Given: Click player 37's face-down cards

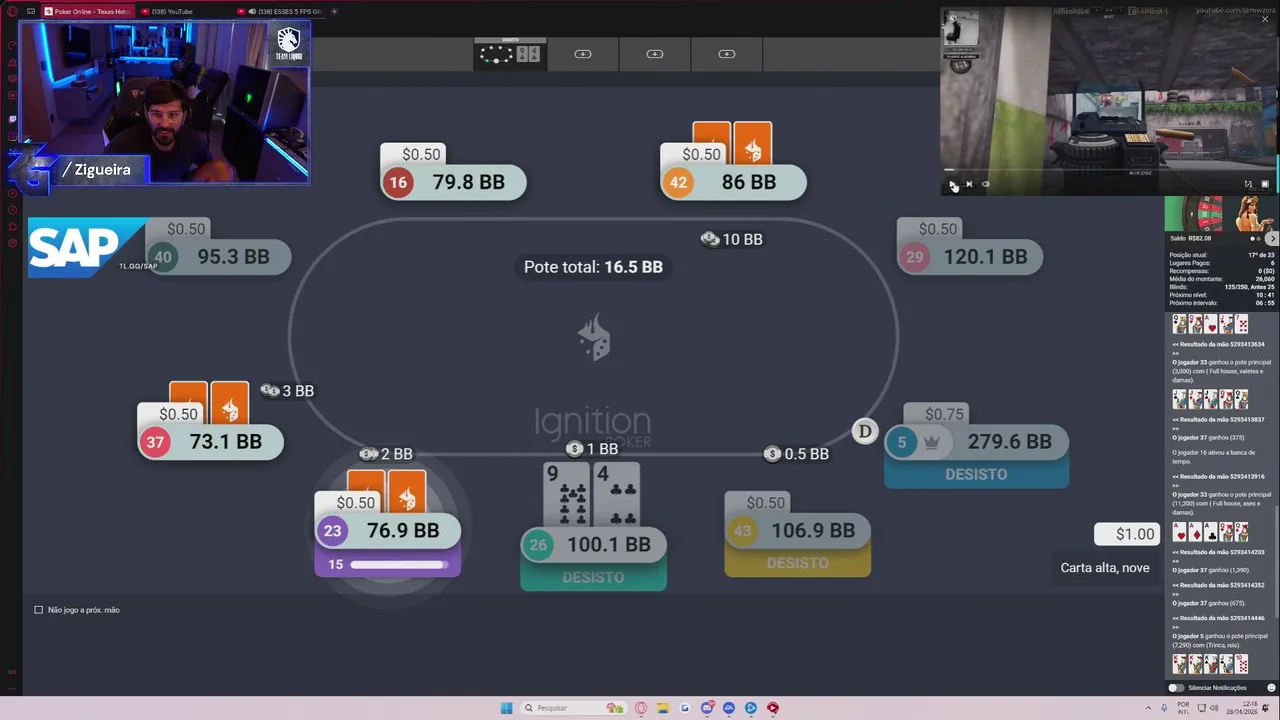Looking at the screenshot, I should (209, 402).
